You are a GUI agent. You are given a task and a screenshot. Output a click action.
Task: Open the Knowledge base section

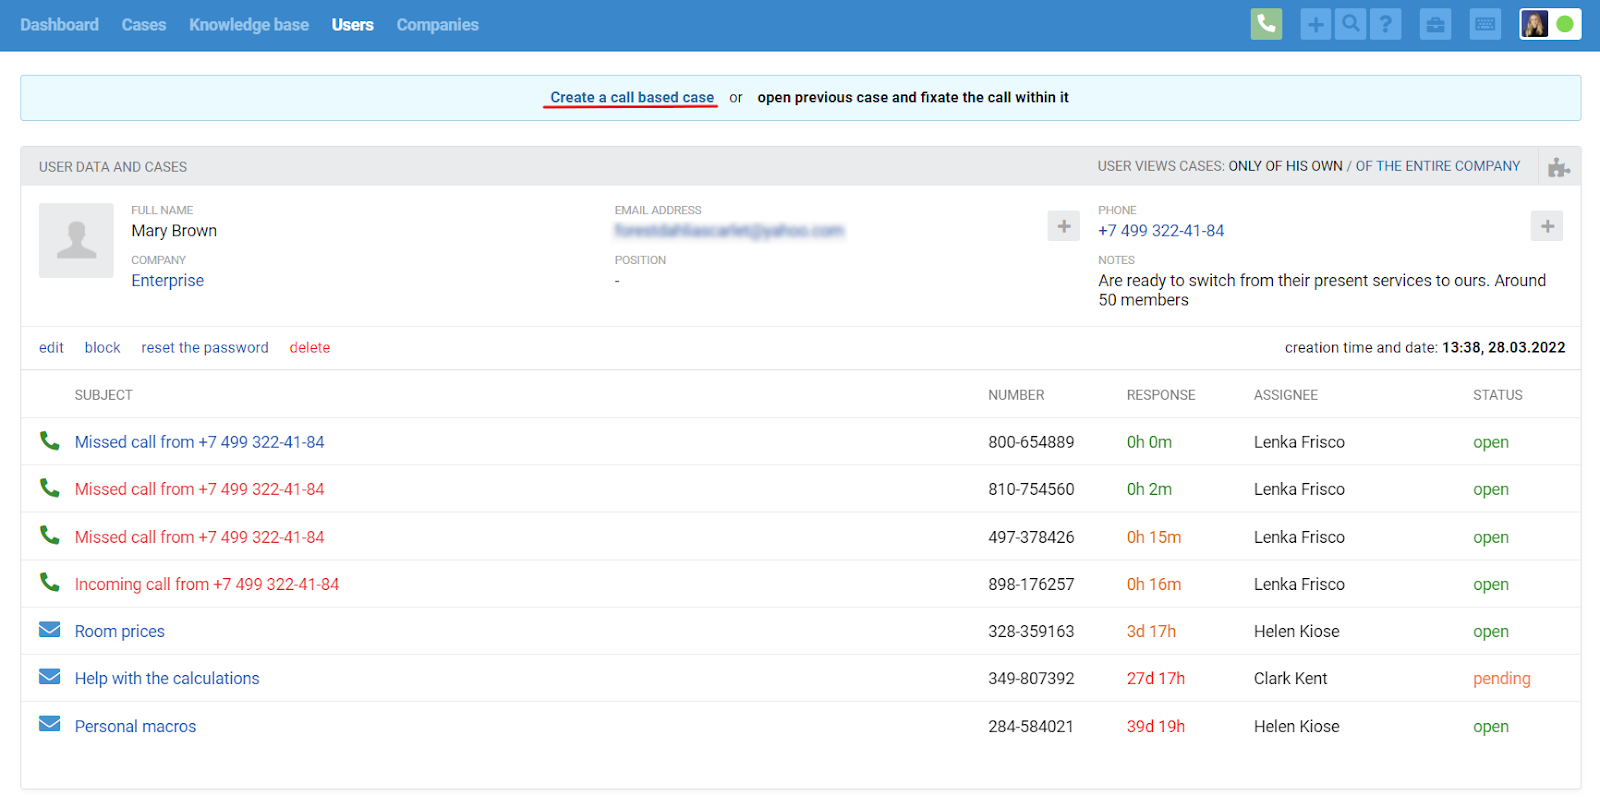249,25
